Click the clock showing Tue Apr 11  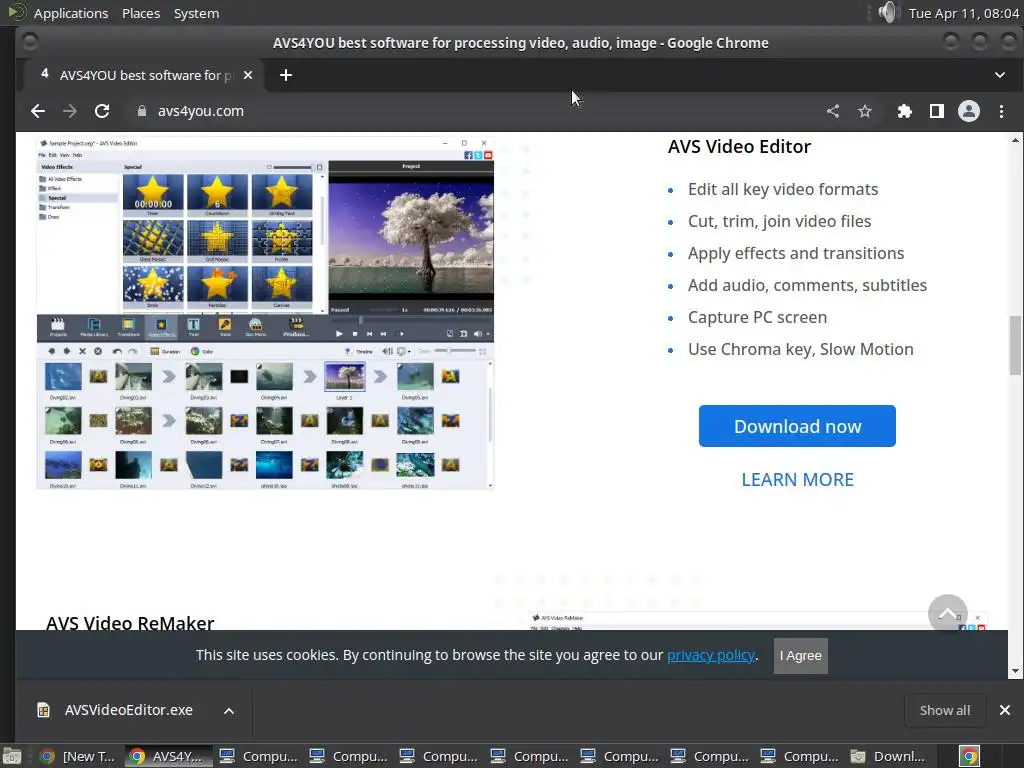tap(963, 13)
